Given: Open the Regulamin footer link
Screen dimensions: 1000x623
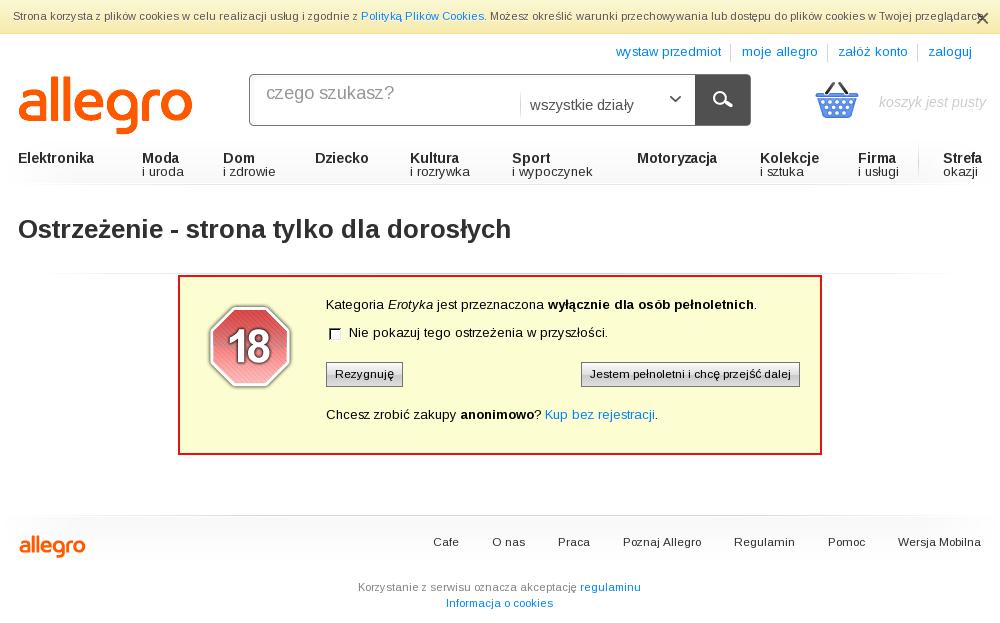Looking at the screenshot, I should pyautogui.click(x=764, y=542).
